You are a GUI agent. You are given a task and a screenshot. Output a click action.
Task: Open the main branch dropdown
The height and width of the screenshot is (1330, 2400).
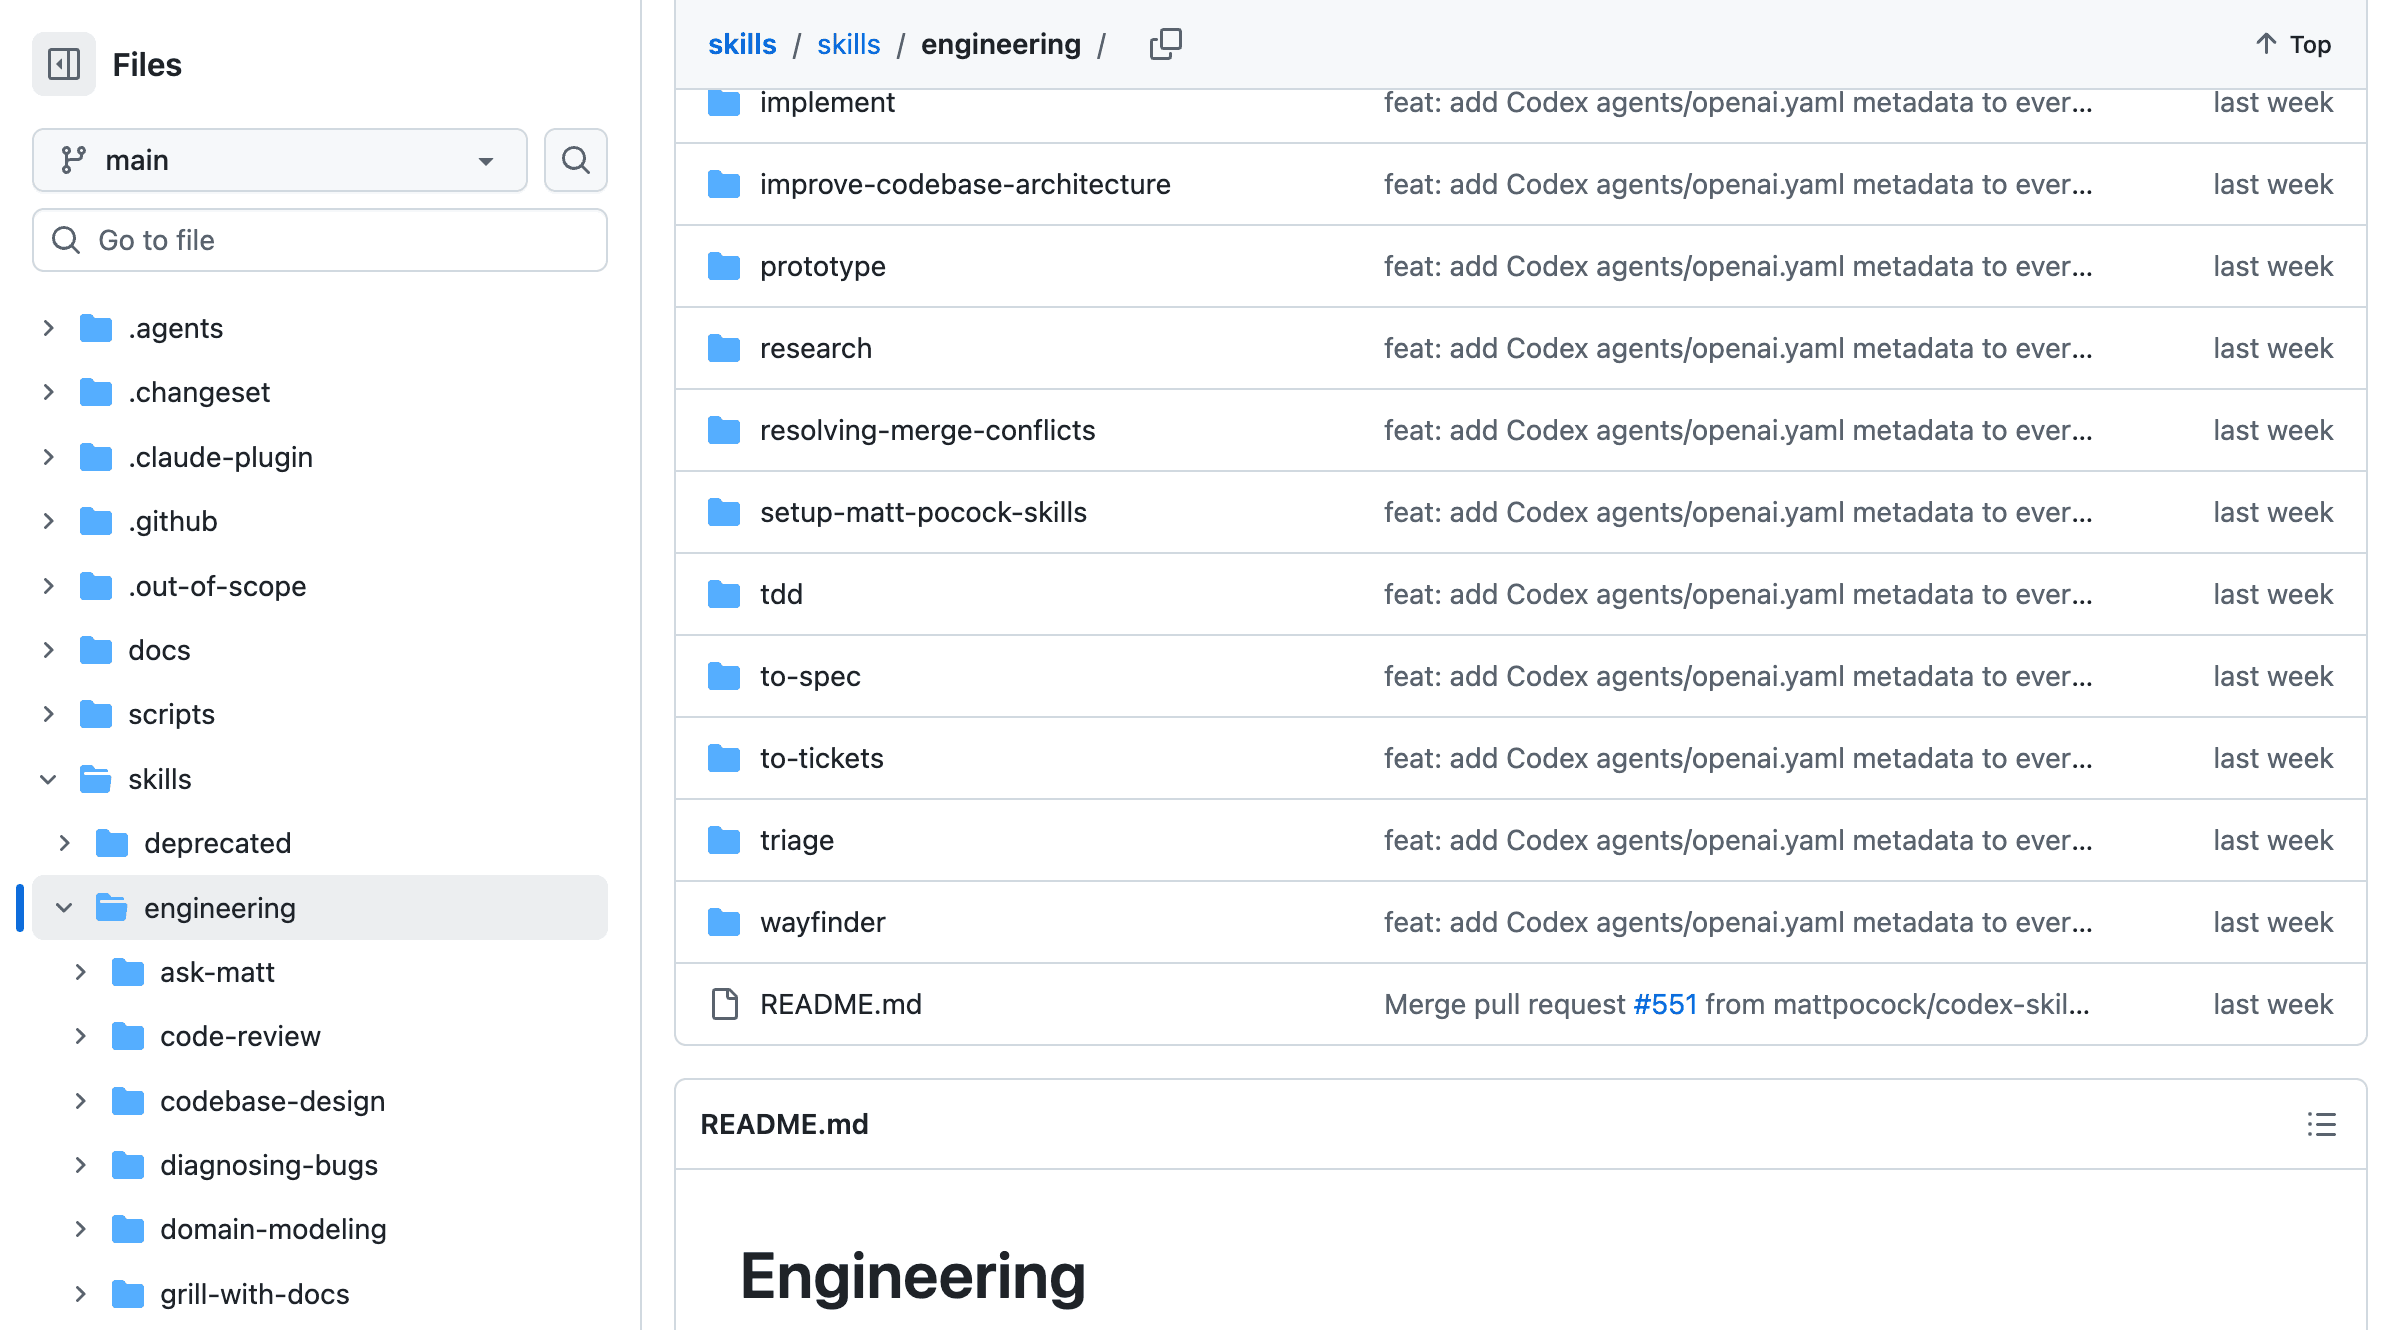[280, 160]
